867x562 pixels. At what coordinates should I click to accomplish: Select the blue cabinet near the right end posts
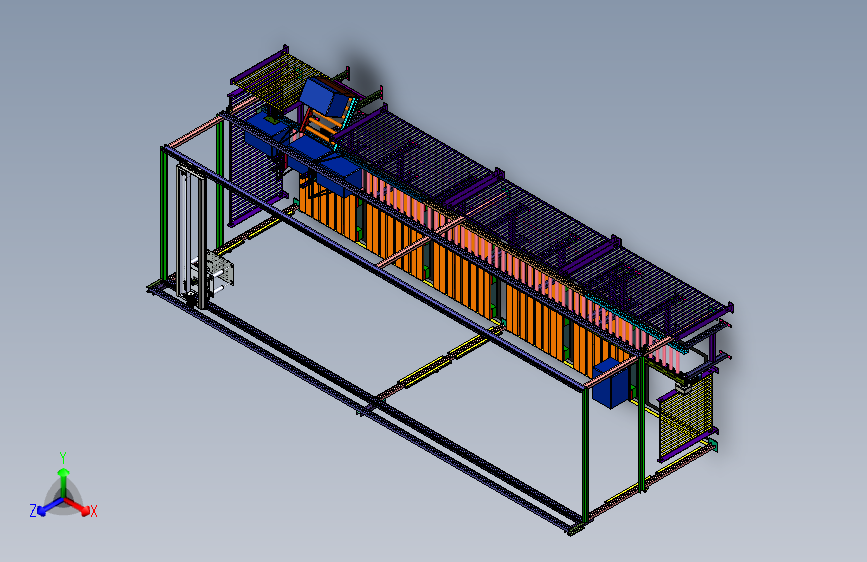610,383
